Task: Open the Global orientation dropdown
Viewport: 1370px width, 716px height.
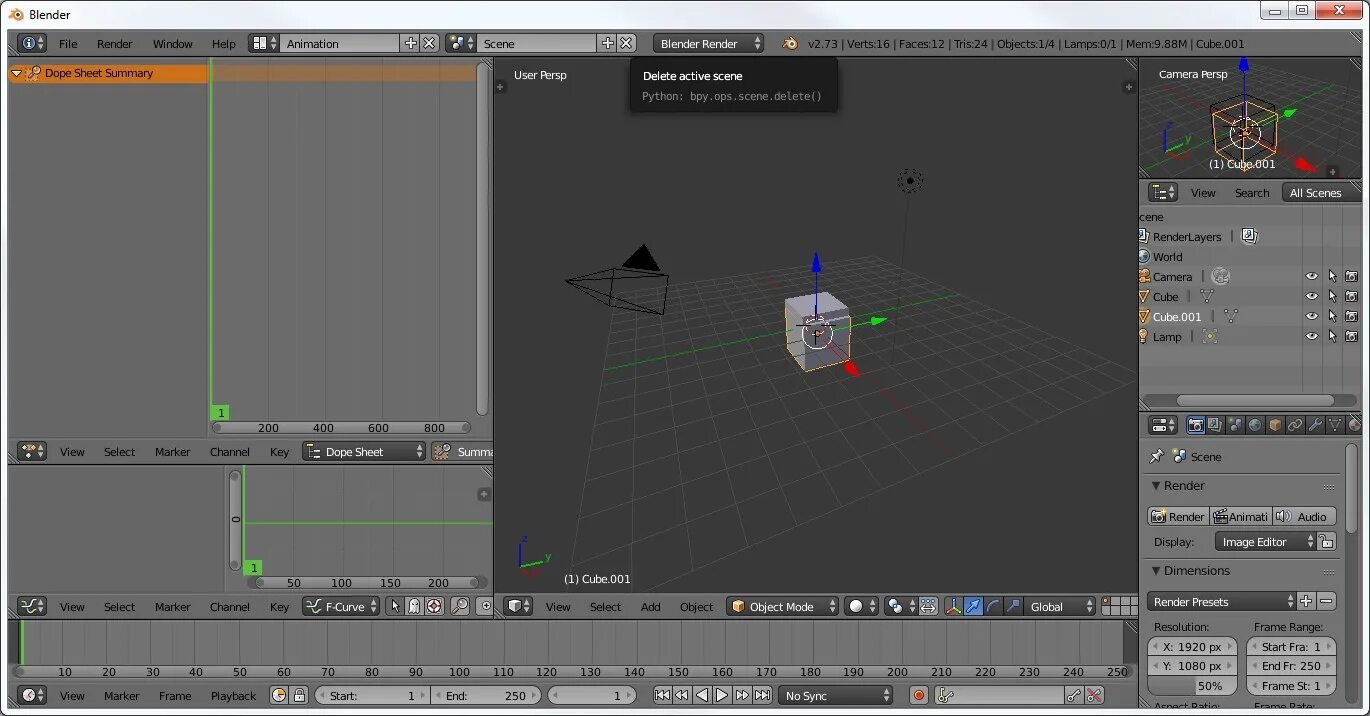Action: pos(1061,606)
